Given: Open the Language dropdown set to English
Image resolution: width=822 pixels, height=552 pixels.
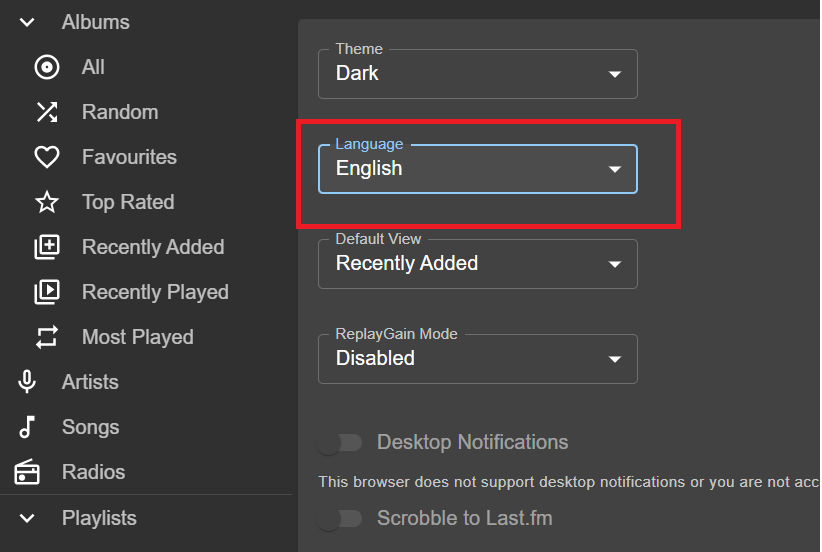Looking at the screenshot, I should (477, 169).
